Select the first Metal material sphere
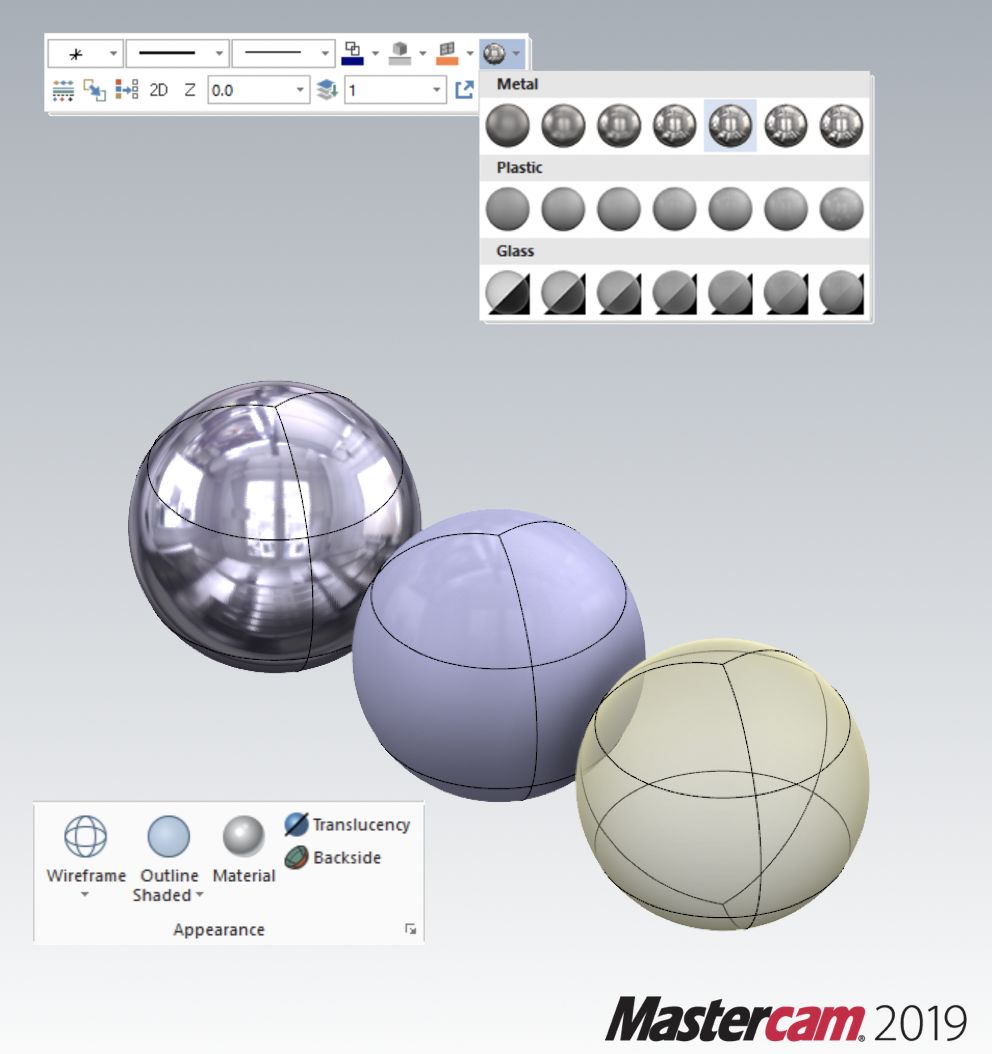Screen dimensions: 992x1054 (507, 126)
